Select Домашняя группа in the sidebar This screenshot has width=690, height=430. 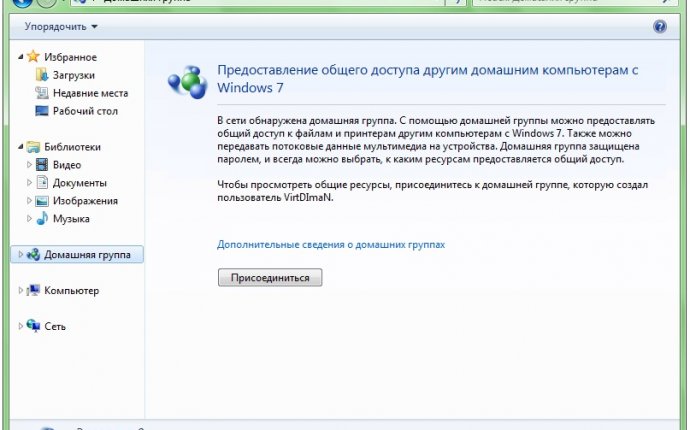click(87, 255)
